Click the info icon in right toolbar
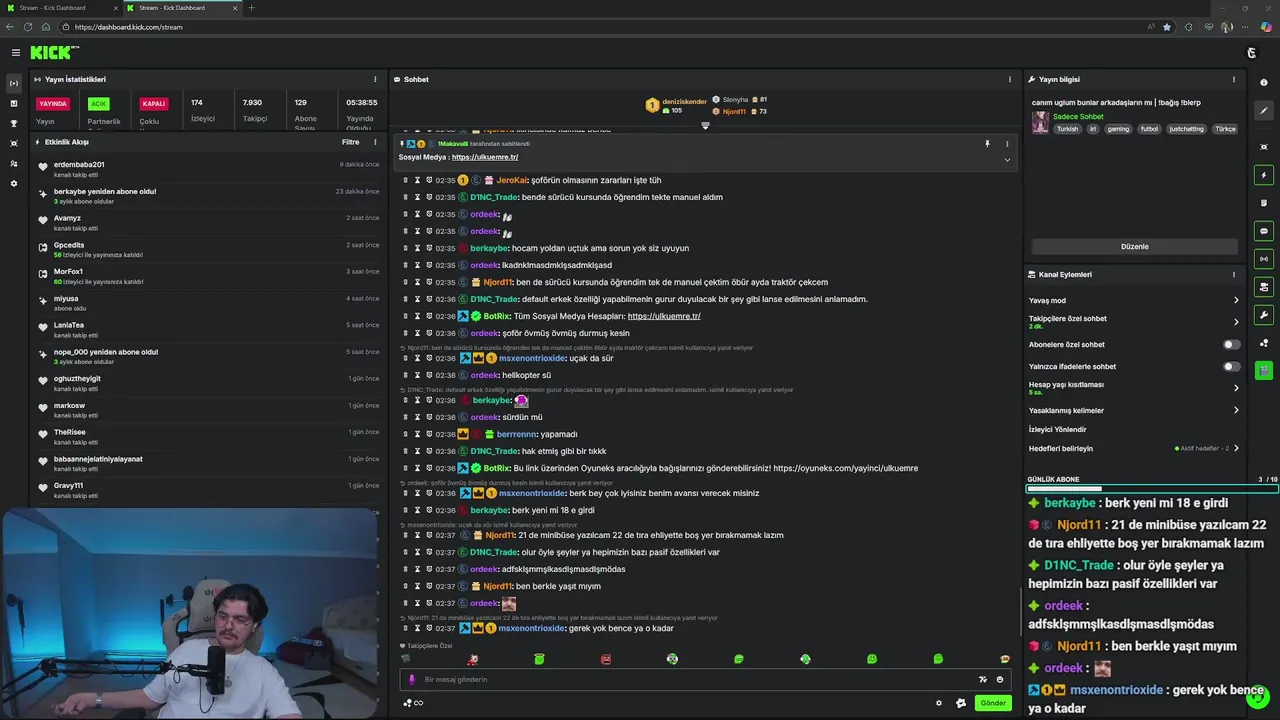Viewport: 1280px width, 720px height. [1264, 83]
